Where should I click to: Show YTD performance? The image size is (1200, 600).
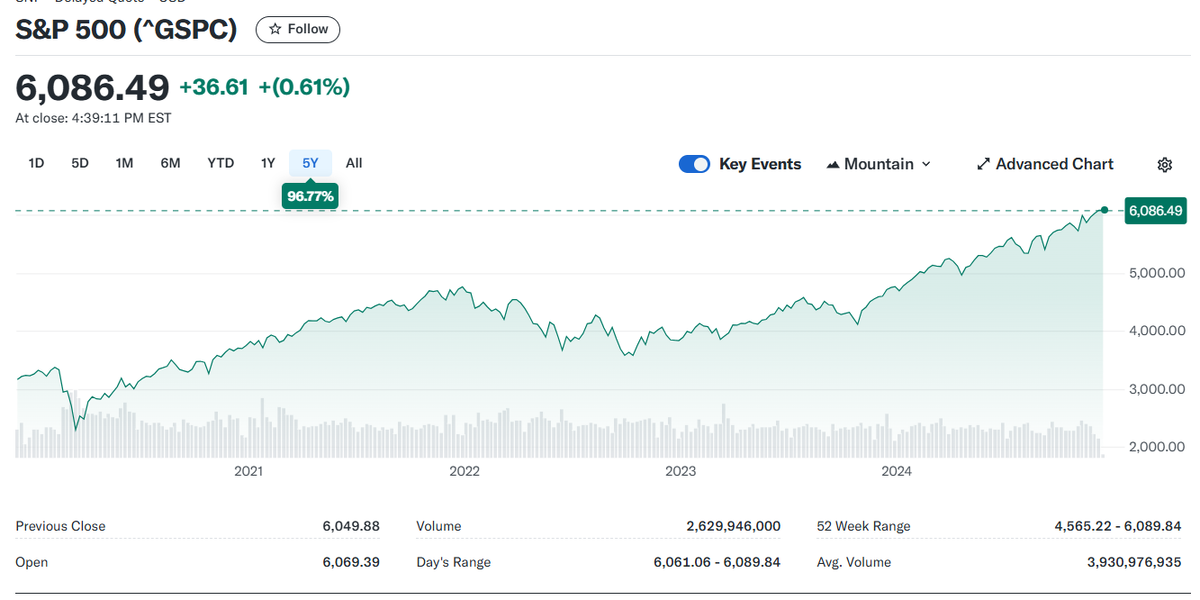pos(220,162)
